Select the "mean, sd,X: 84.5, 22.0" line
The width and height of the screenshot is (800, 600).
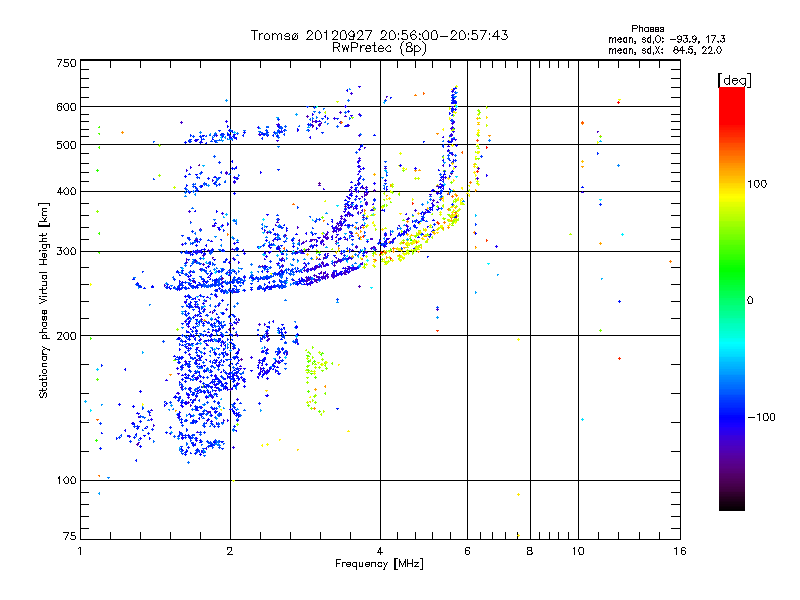click(665, 50)
